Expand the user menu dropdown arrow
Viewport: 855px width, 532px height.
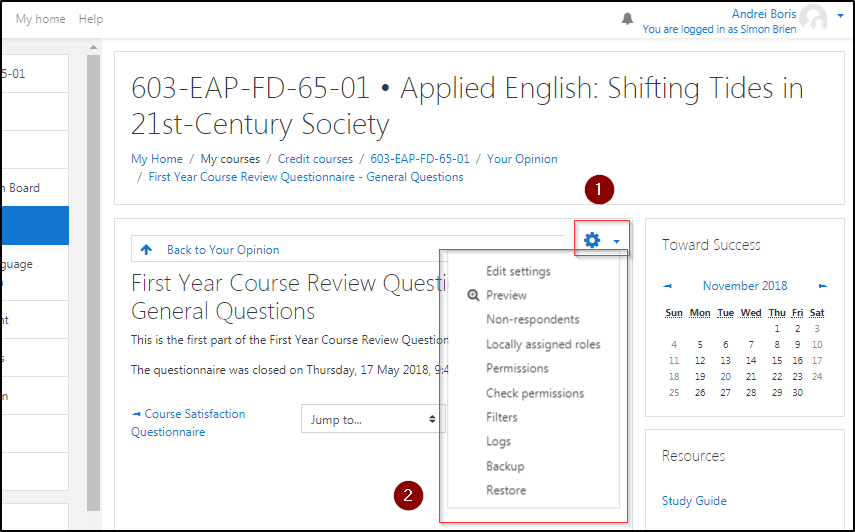841,18
